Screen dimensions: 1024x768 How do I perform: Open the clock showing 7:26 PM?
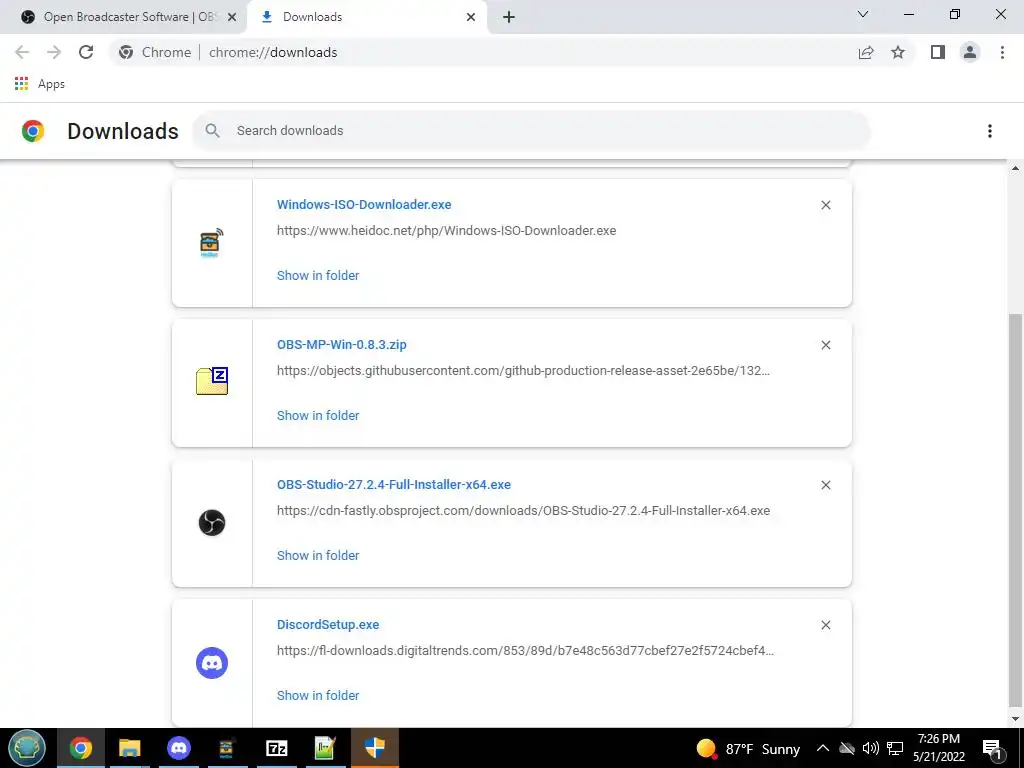938,748
